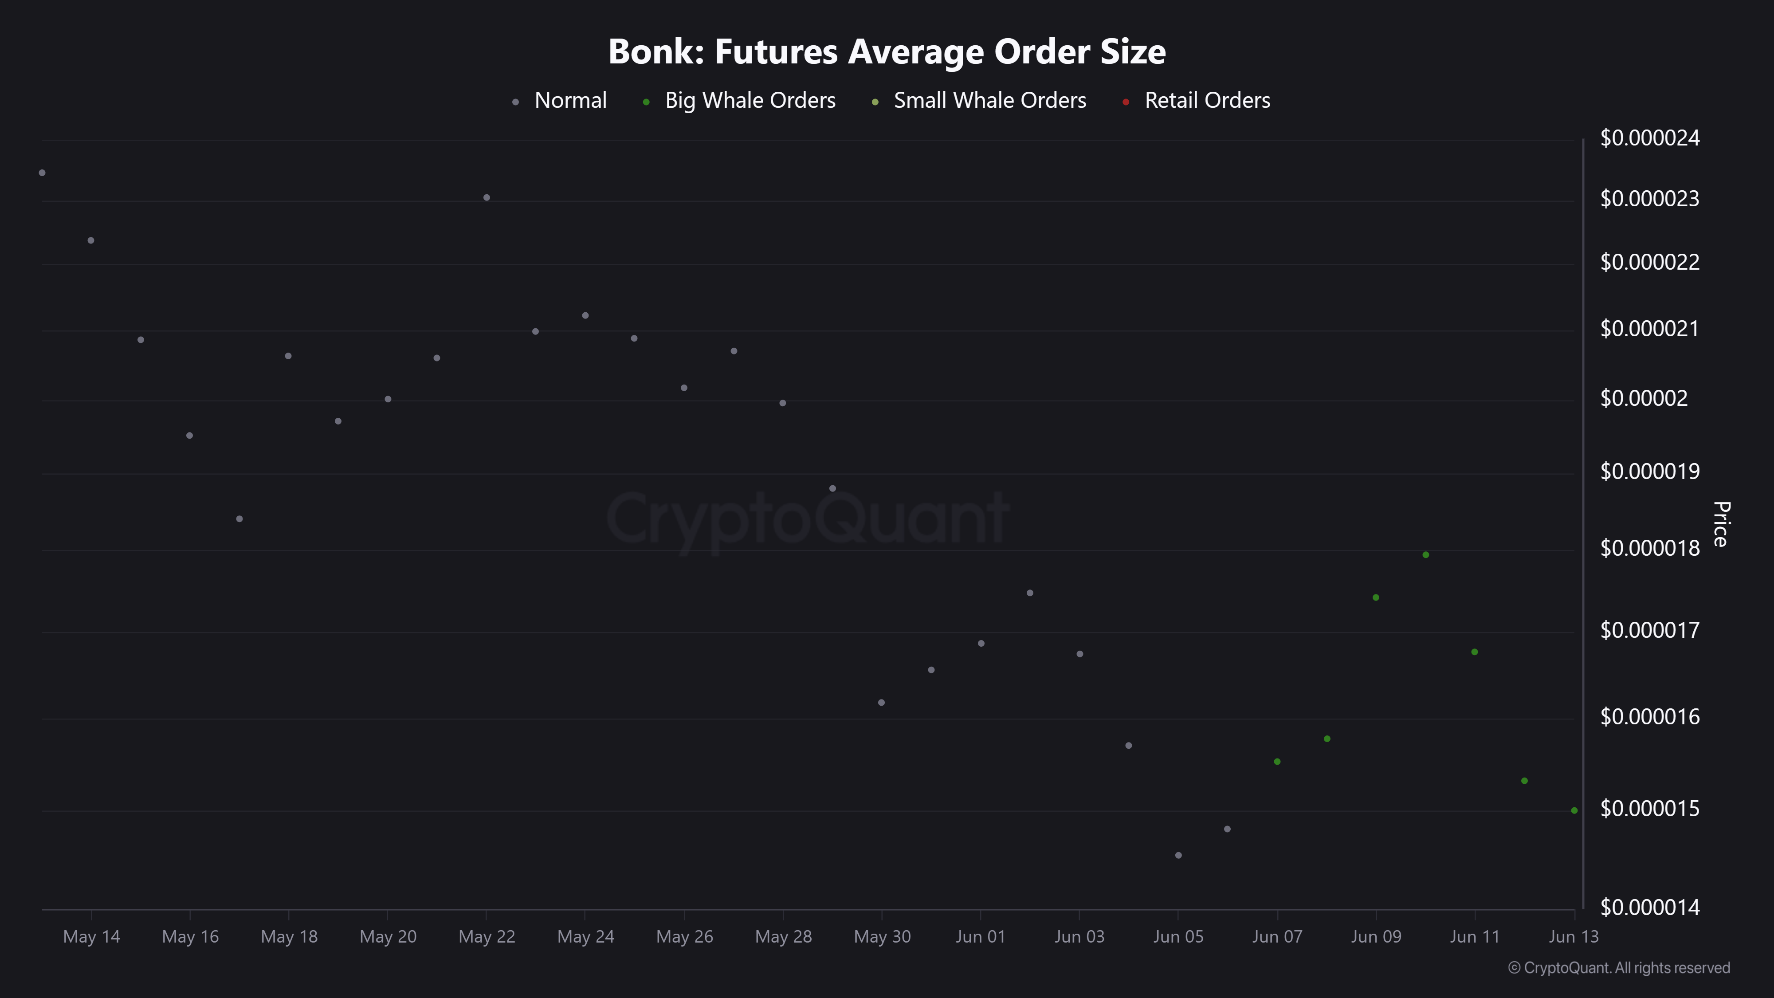Select the gray data point above May 22
This screenshot has width=1774, height=998.
coord(487,198)
